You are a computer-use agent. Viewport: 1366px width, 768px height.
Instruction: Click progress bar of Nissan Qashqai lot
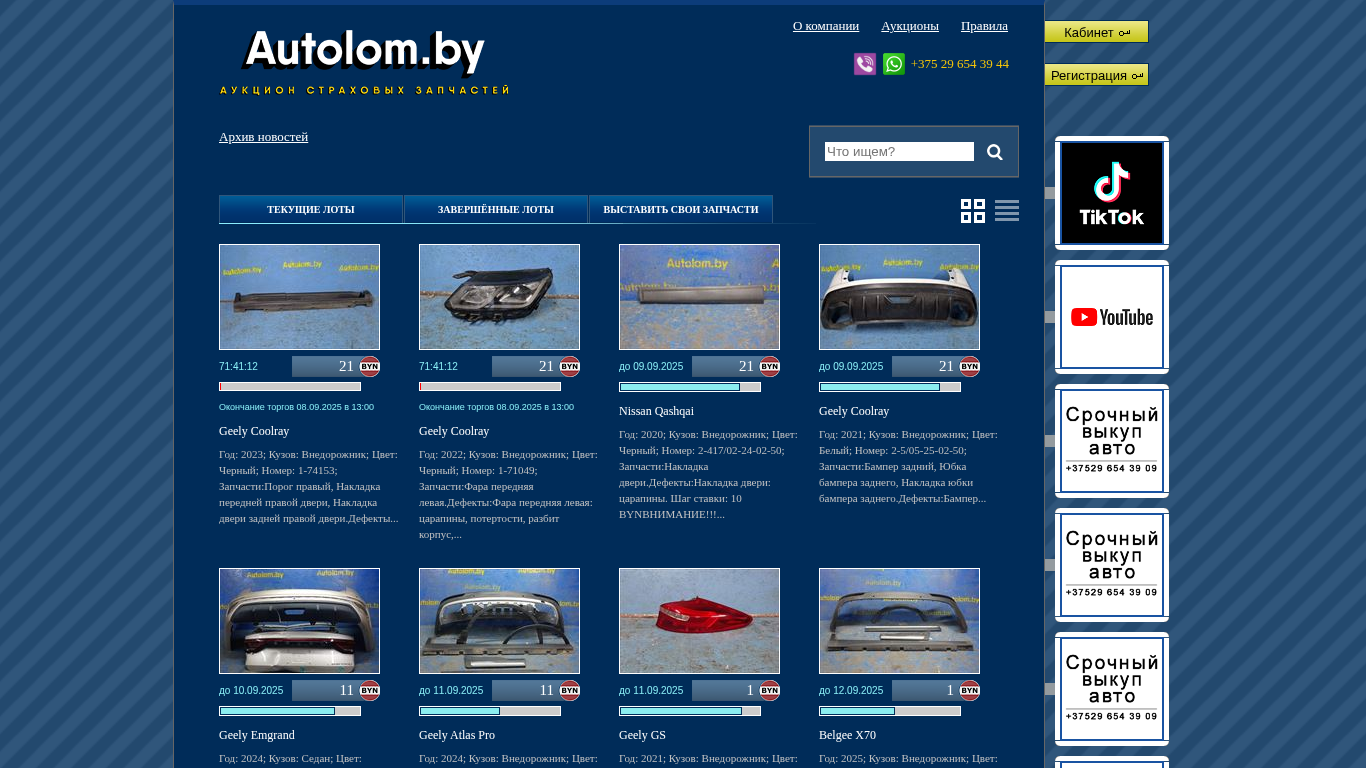pos(690,387)
